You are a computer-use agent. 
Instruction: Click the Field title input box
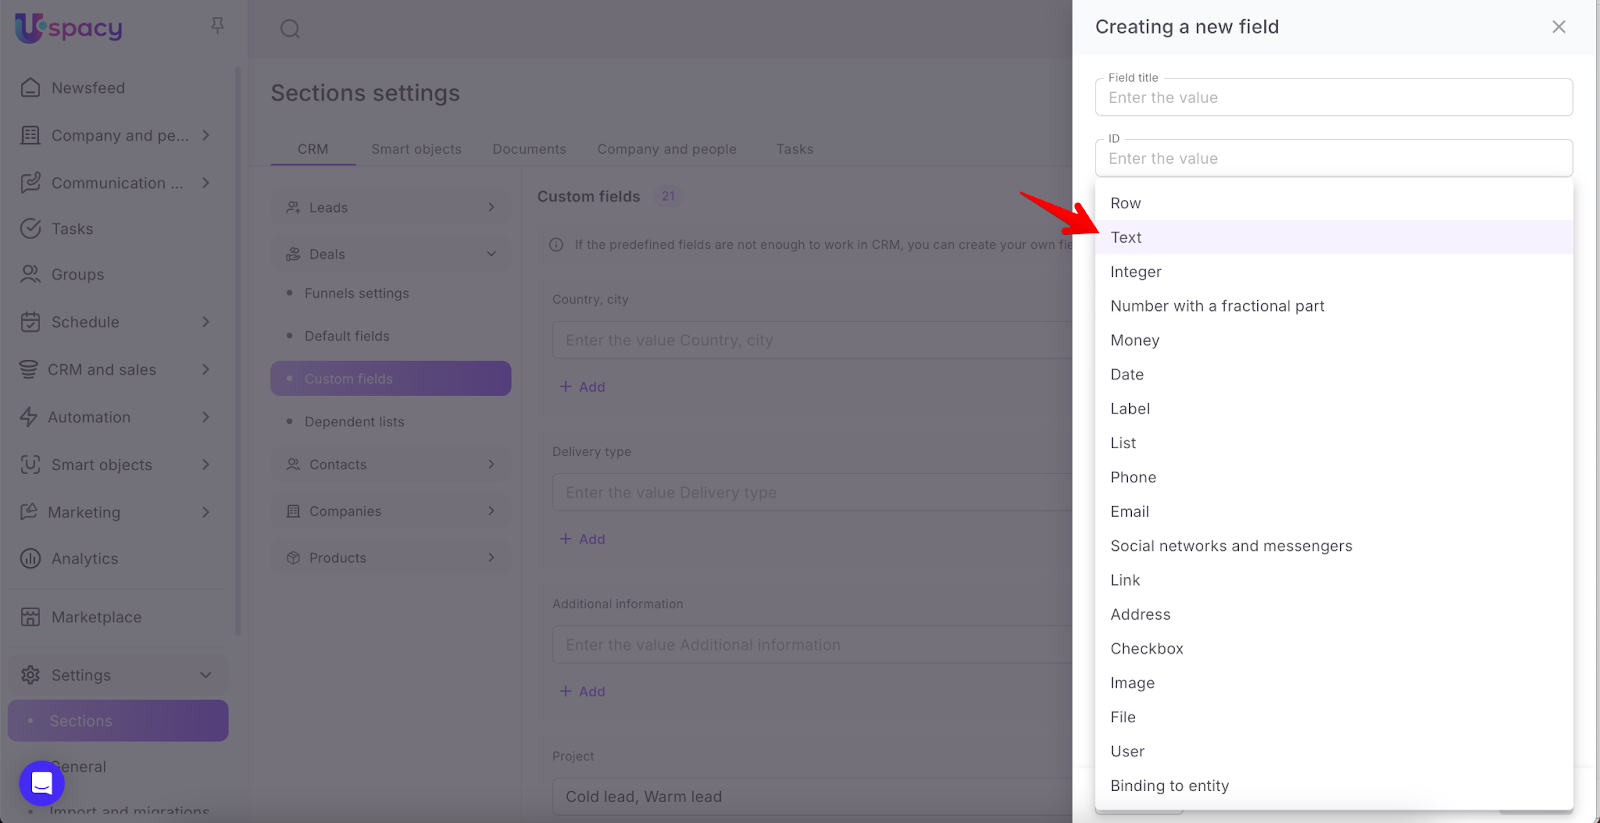pyautogui.click(x=1333, y=98)
